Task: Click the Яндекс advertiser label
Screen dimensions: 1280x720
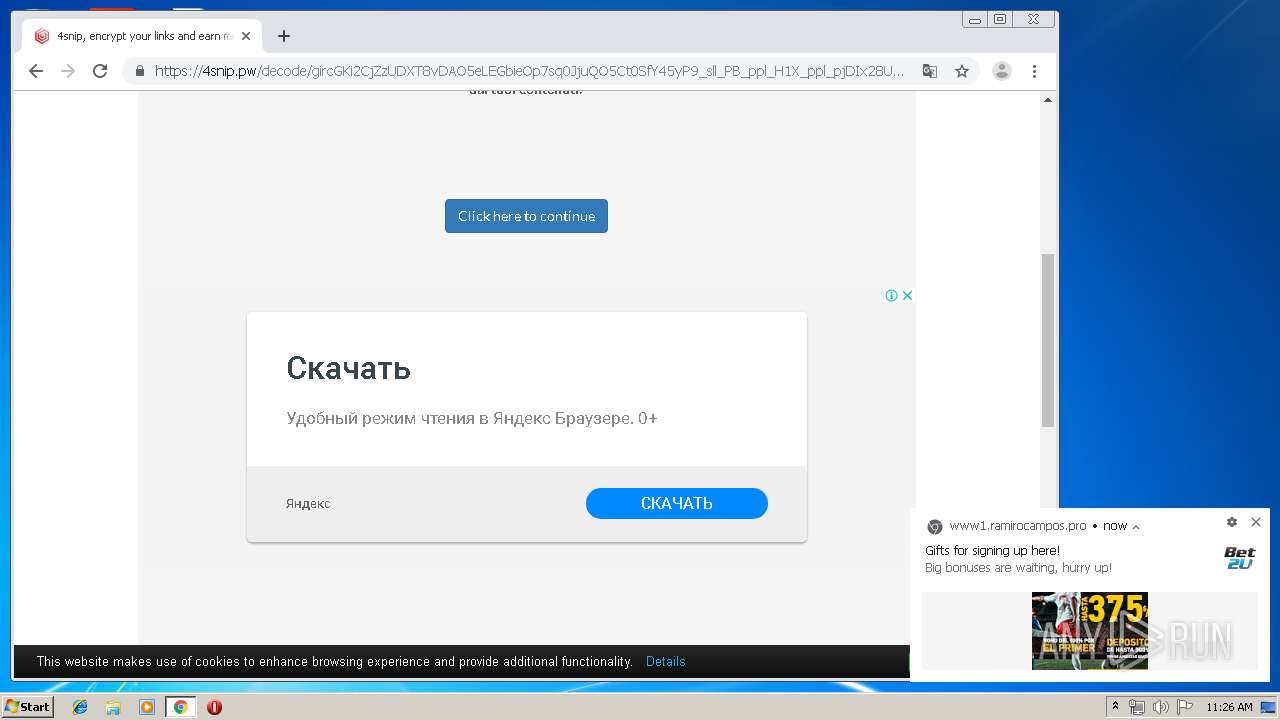Action: (x=308, y=504)
